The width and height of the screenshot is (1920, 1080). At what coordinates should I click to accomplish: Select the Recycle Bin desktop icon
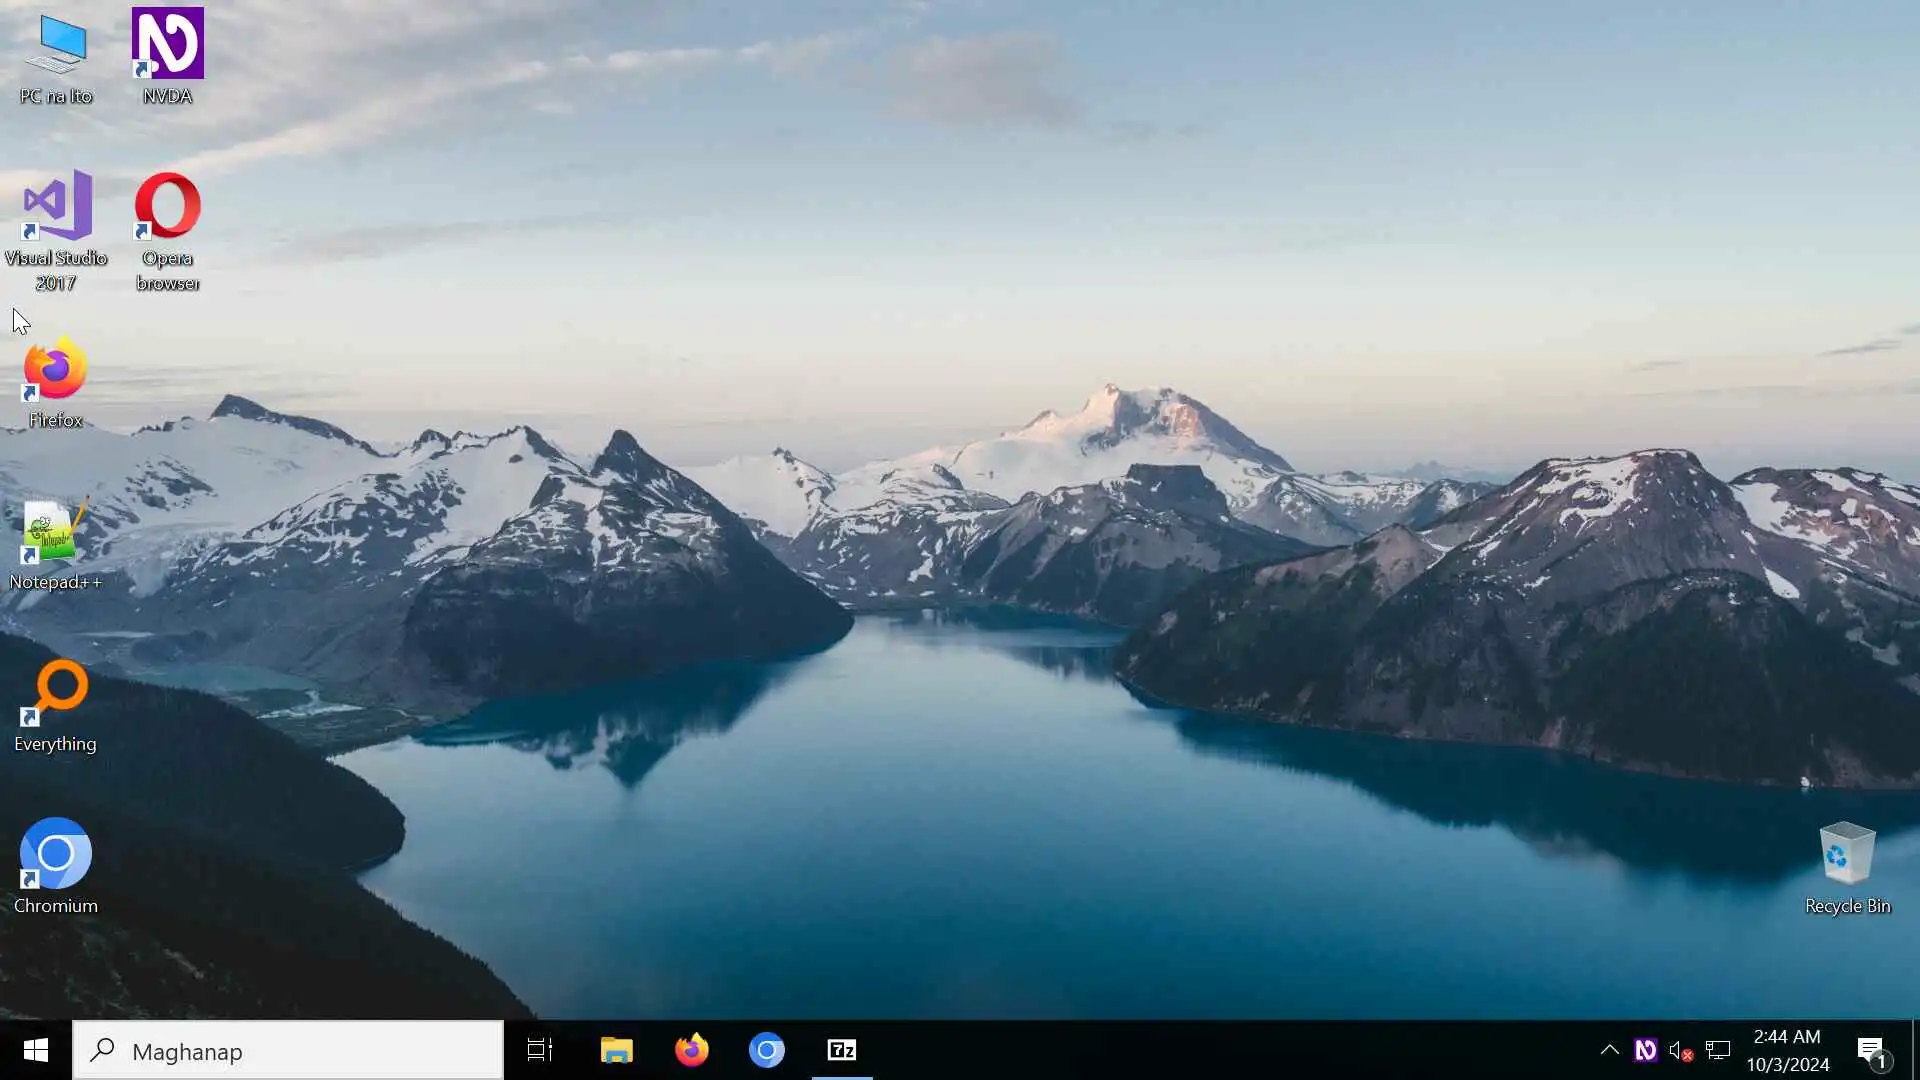pyautogui.click(x=1847, y=866)
